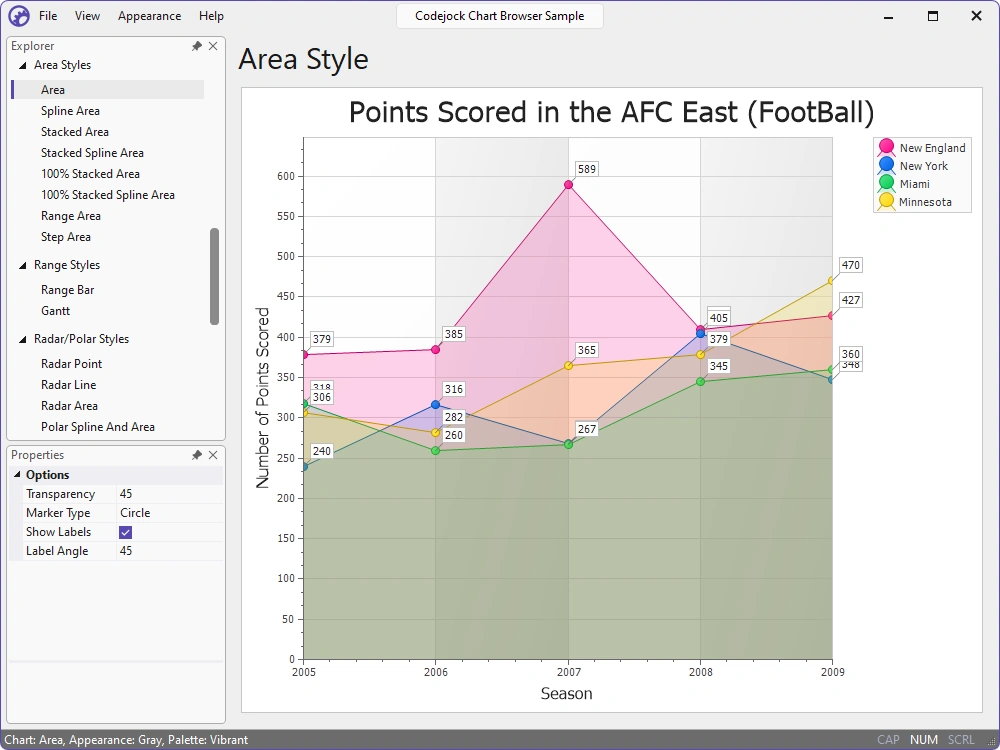Click the 470 Minnesota data label

(850, 265)
